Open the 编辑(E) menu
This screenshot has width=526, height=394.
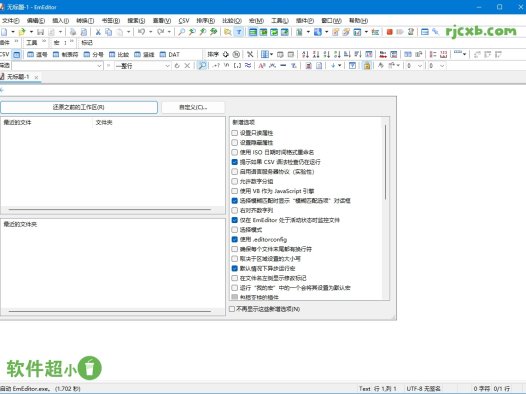coord(36,21)
